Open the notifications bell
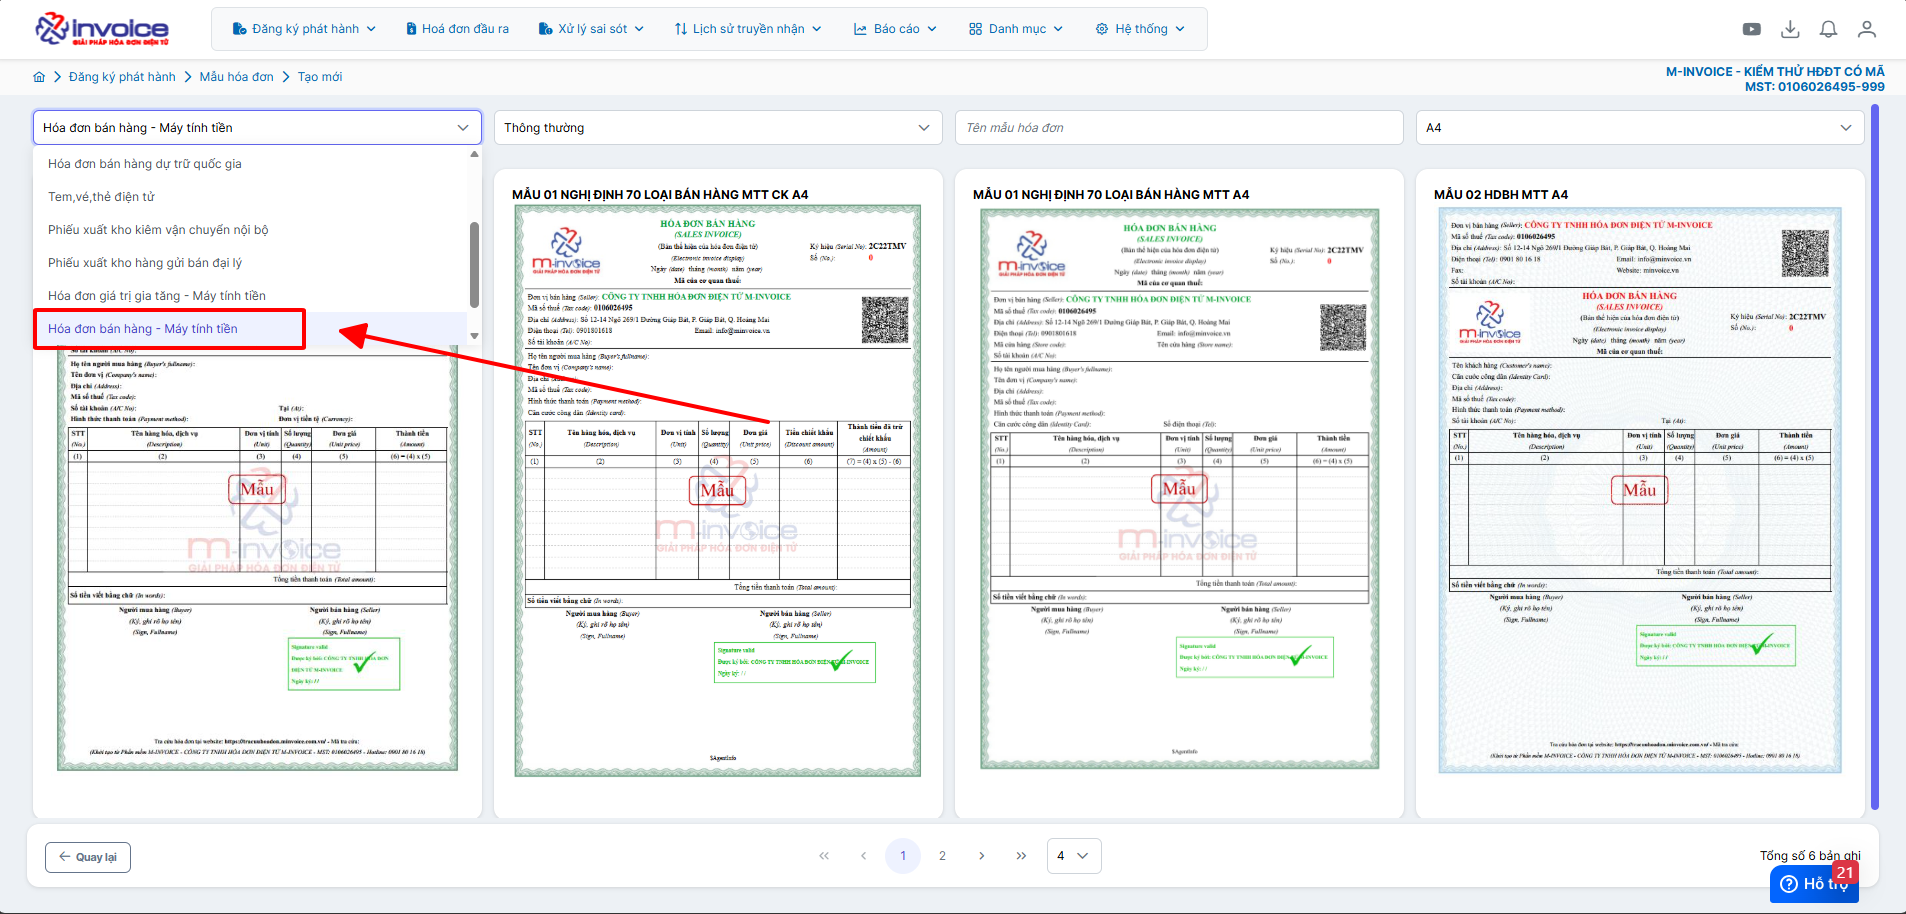This screenshot has width=1906, height=914. click(1828, 29)
